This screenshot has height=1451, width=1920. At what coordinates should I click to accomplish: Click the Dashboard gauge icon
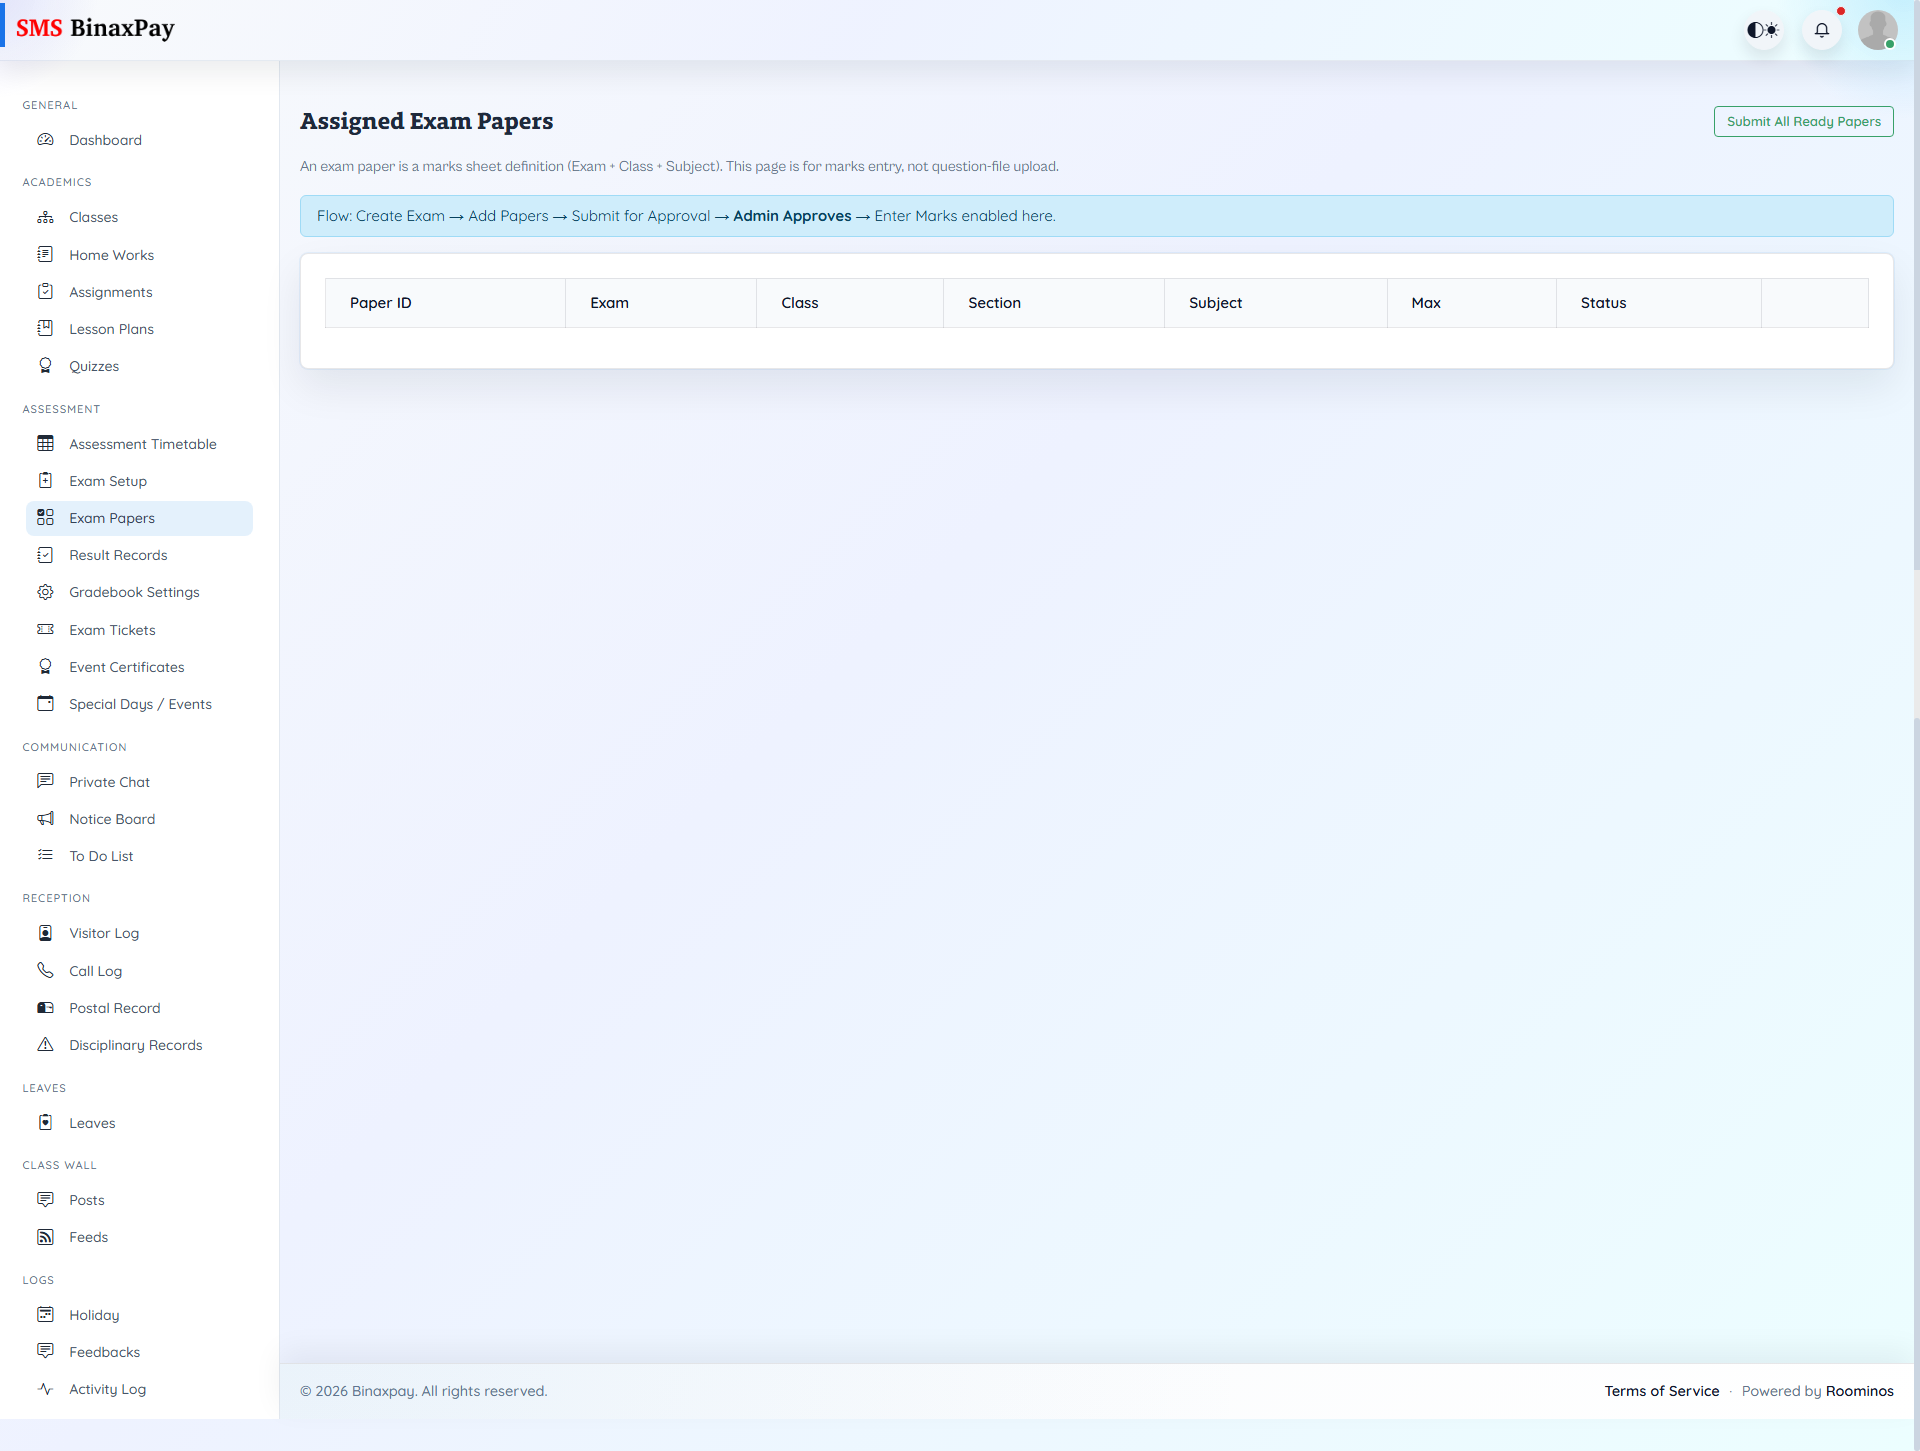[x=45, y=140]
